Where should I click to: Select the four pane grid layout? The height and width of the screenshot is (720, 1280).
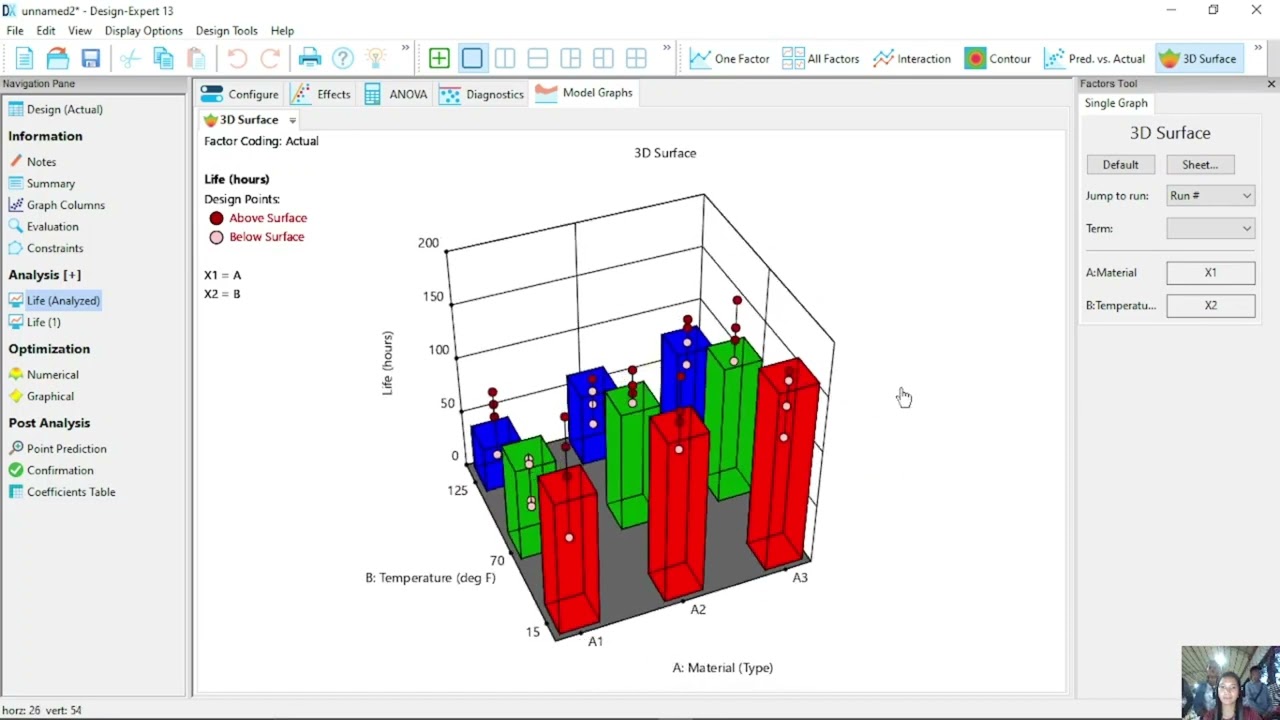(636, 58)
